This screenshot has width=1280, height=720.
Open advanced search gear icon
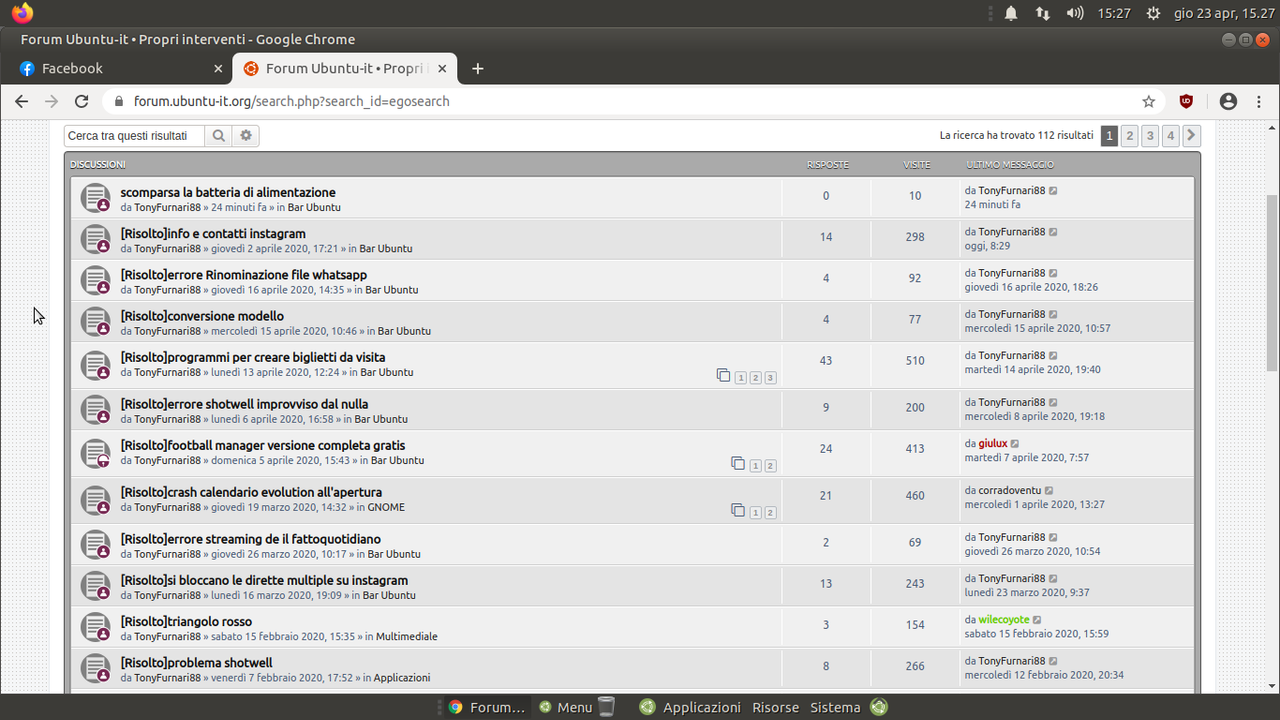[246, 136]
